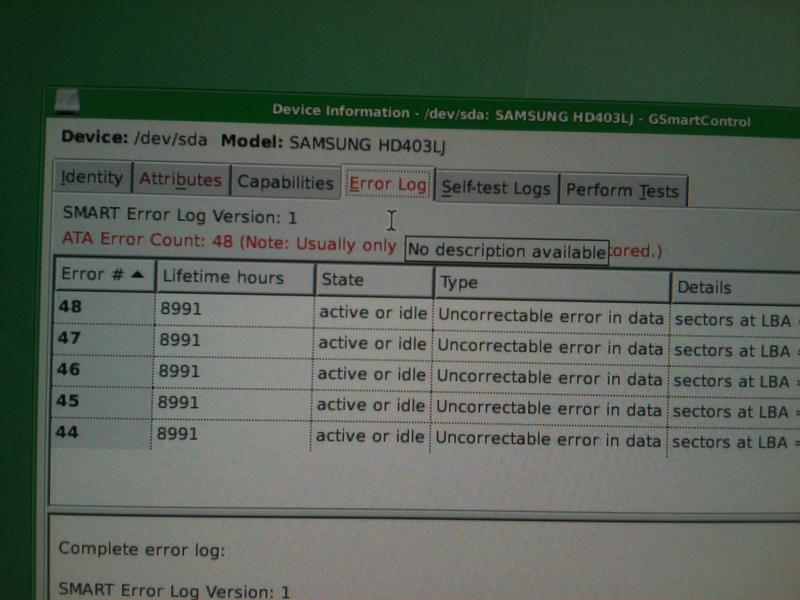800x600 pixels.
Task: Select error number 45 cell
Action: tap(101, 401)
